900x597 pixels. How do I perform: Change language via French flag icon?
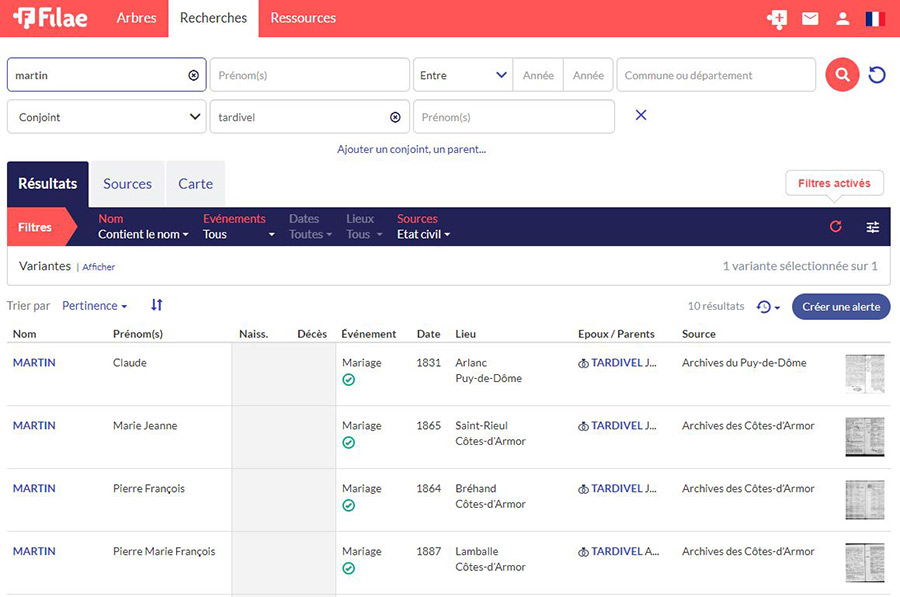tap(875, 18)
